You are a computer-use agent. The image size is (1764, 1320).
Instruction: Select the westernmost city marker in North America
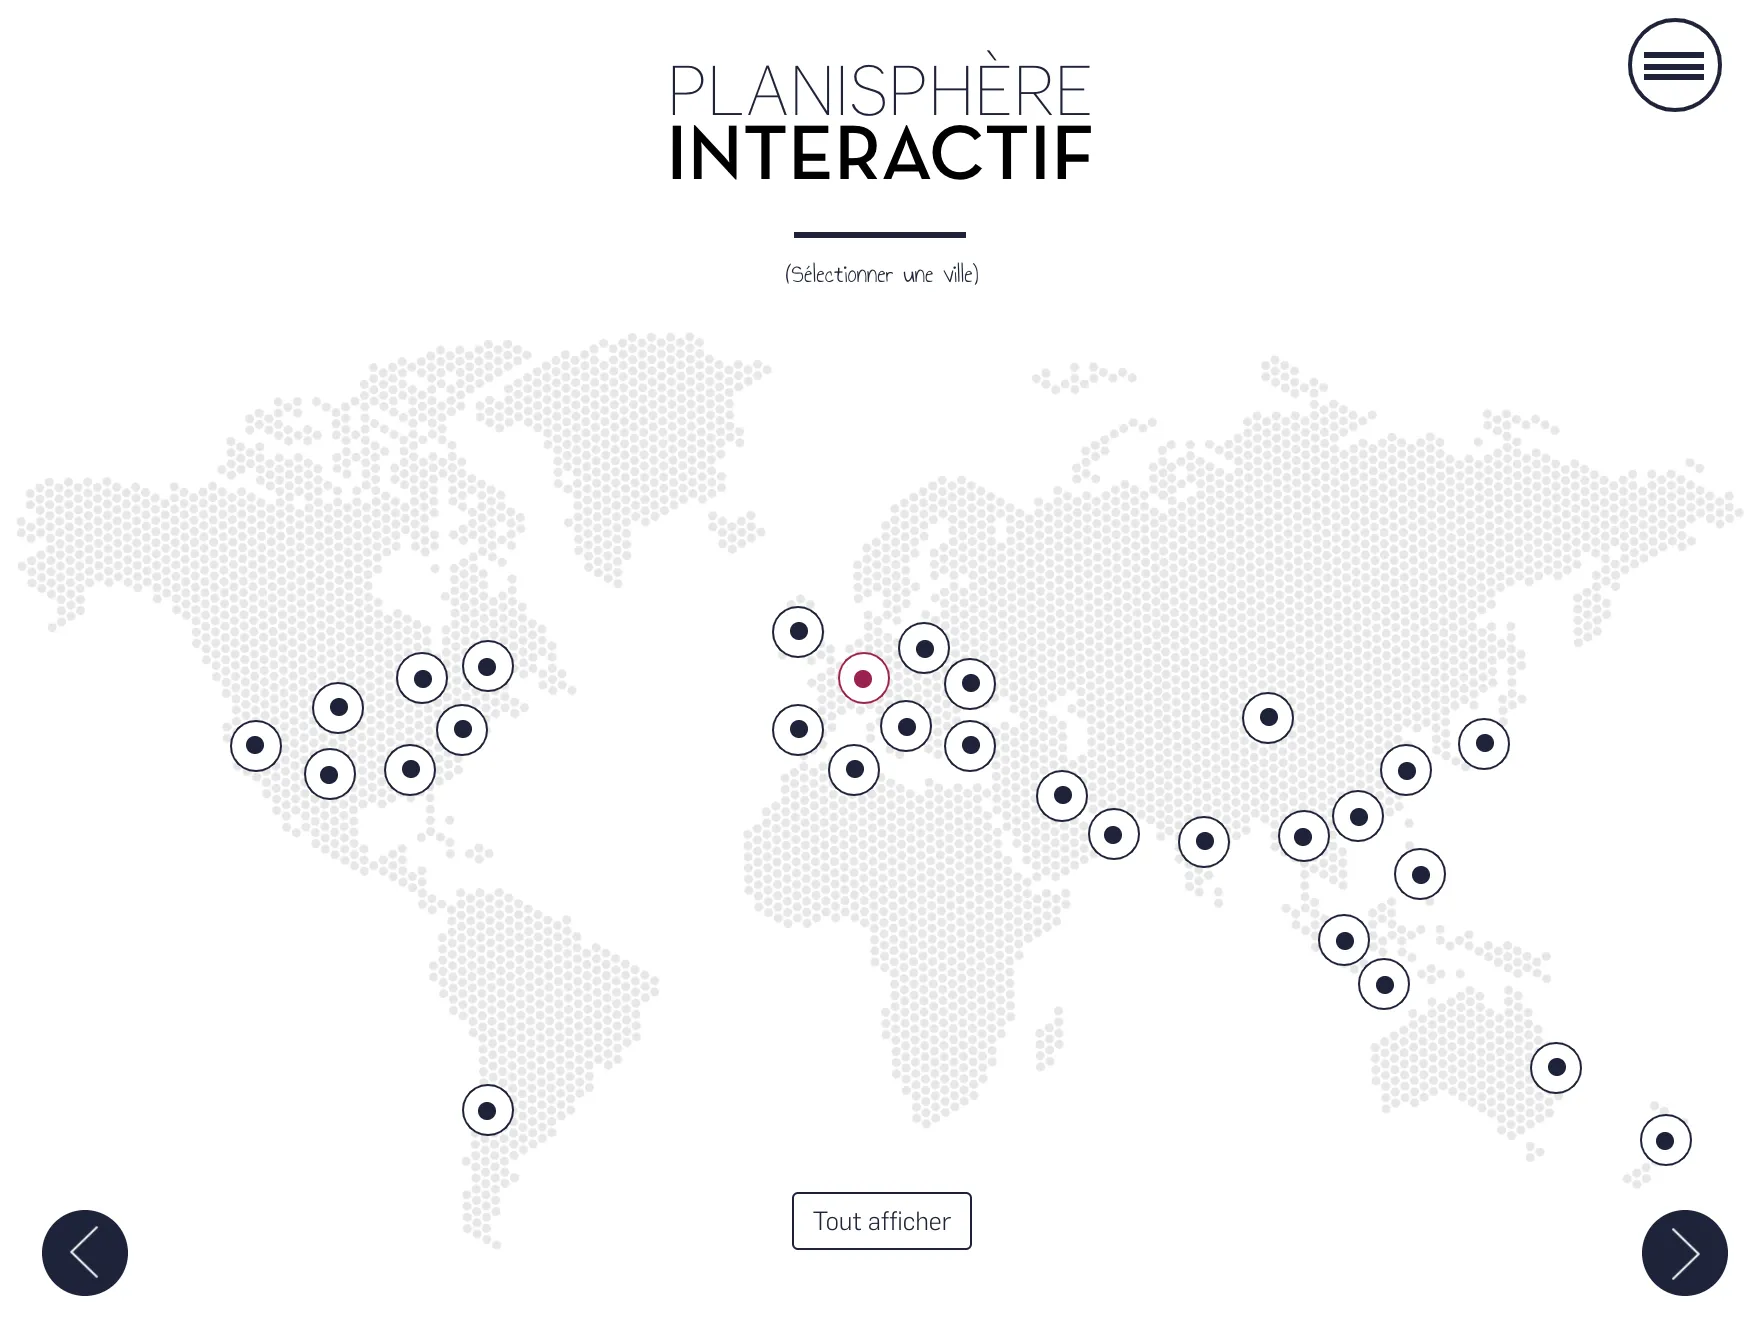(256, 746)
